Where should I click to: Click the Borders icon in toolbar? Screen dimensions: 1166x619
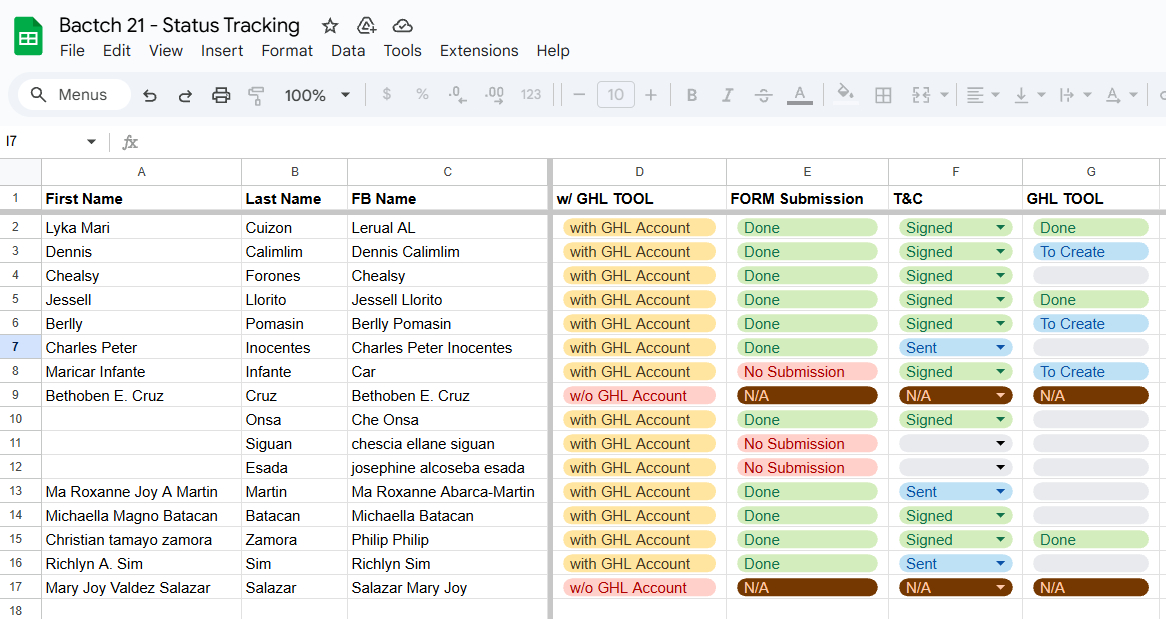883,95
